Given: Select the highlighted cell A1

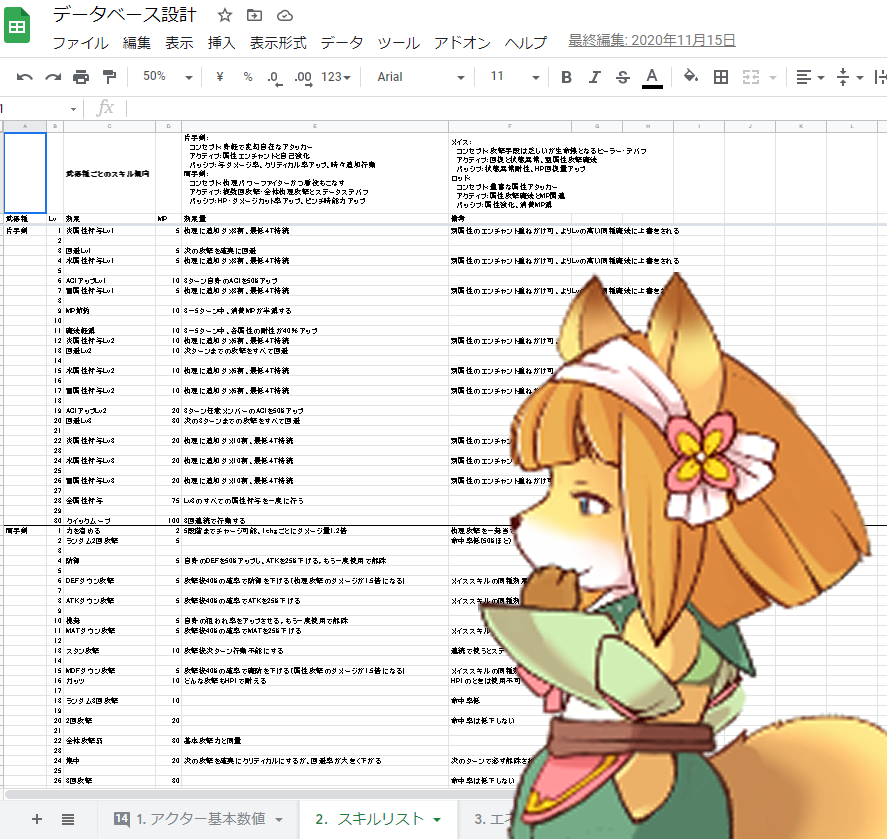Looking at the screenshot, I should click(x=25, y=173).
